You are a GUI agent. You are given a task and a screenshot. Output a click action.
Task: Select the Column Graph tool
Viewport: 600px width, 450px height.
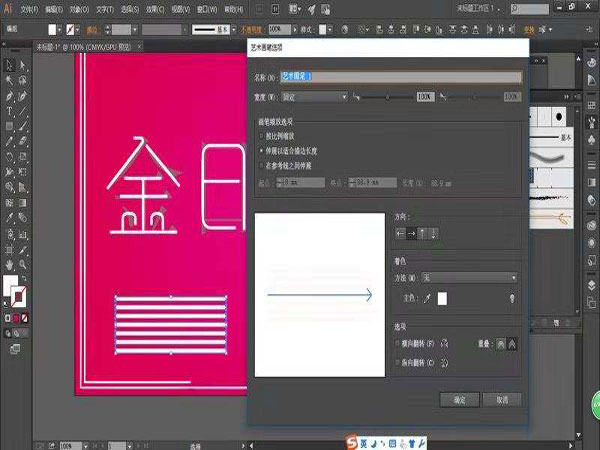(23, 234)
